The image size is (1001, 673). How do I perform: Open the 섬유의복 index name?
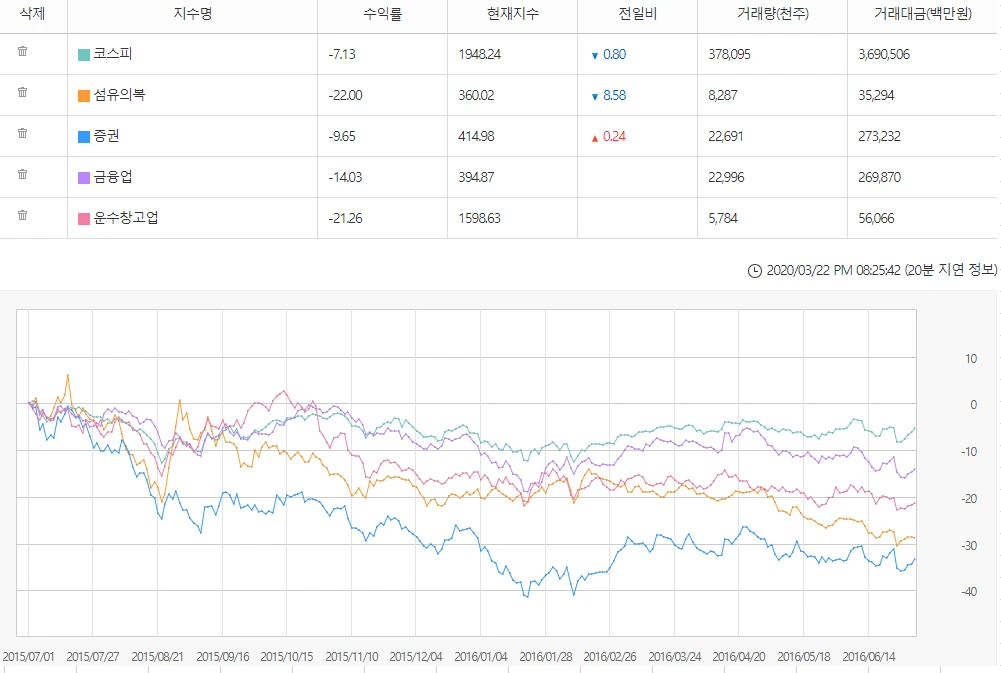tap(119, 95)
